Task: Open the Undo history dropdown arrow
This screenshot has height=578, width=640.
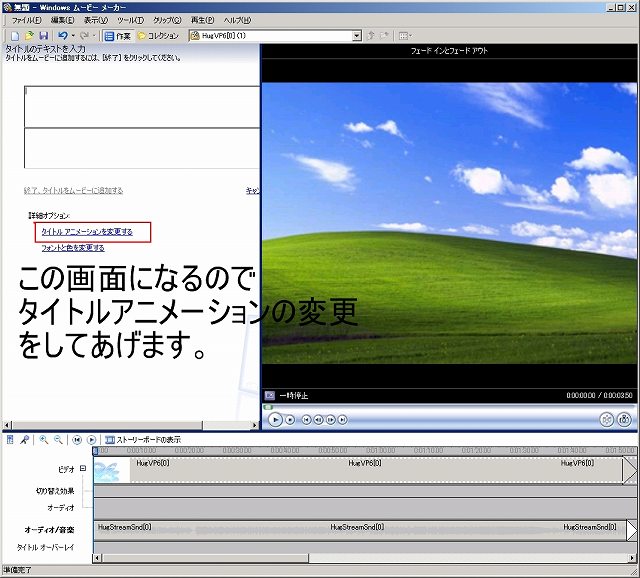Action: 73,36
